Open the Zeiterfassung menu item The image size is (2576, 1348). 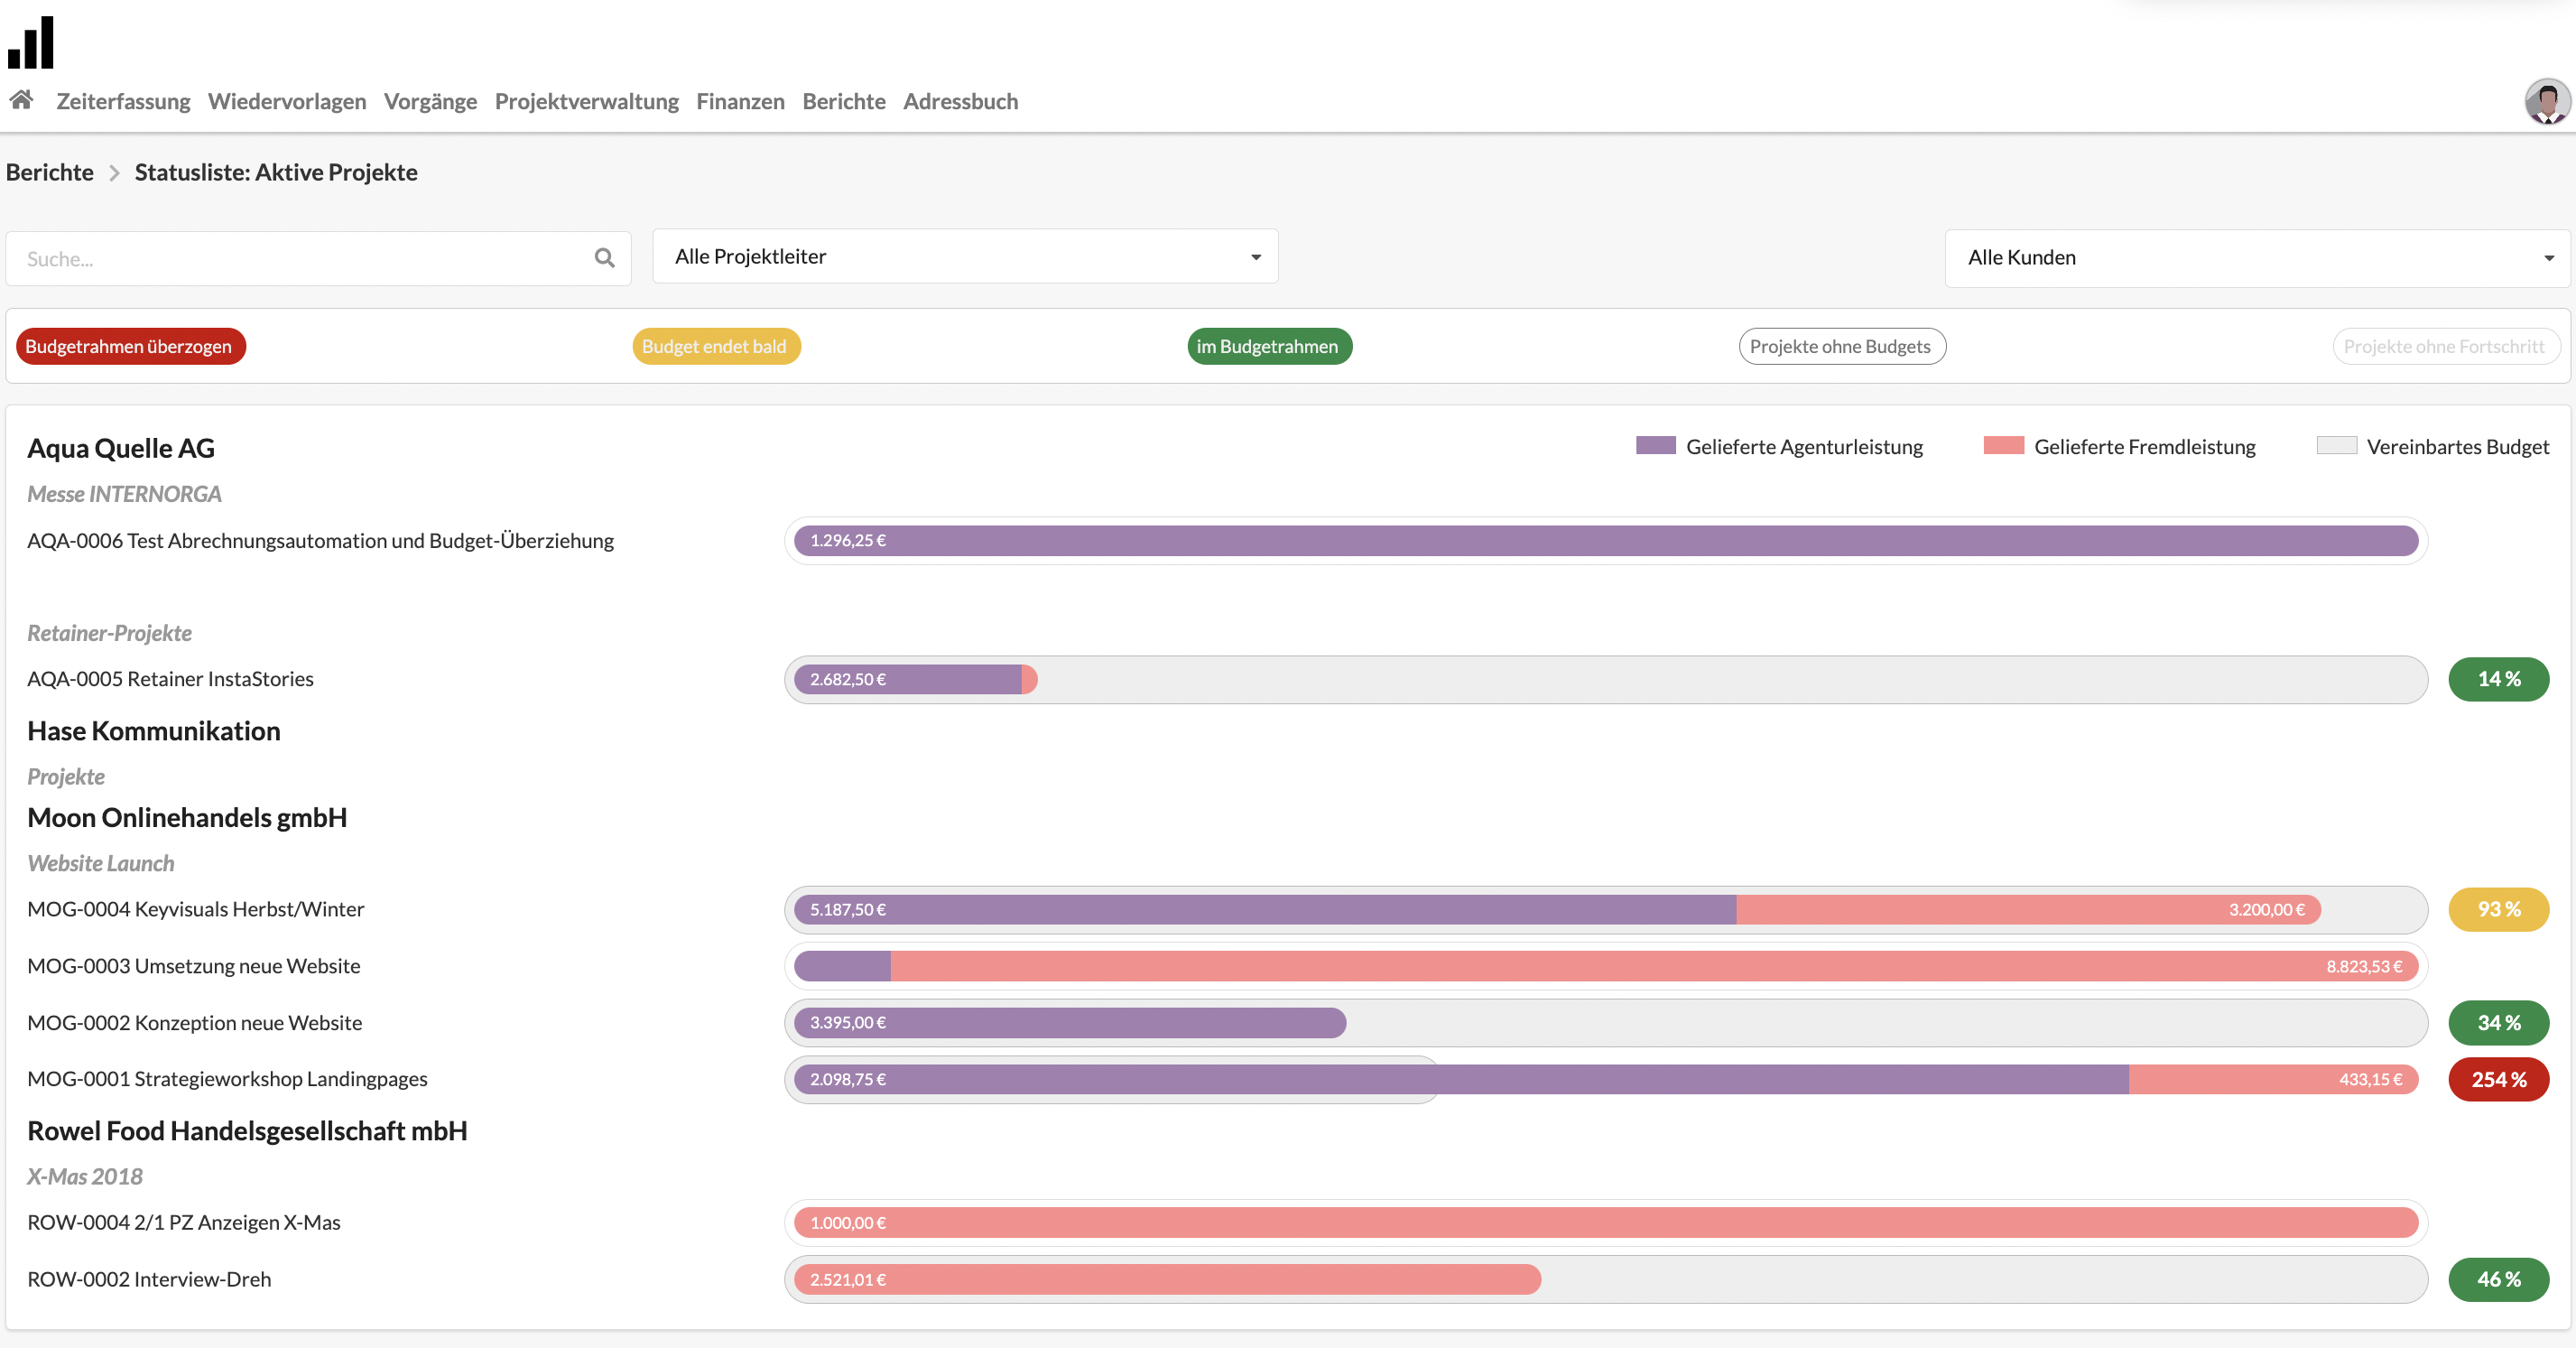[x=123, y=101]
